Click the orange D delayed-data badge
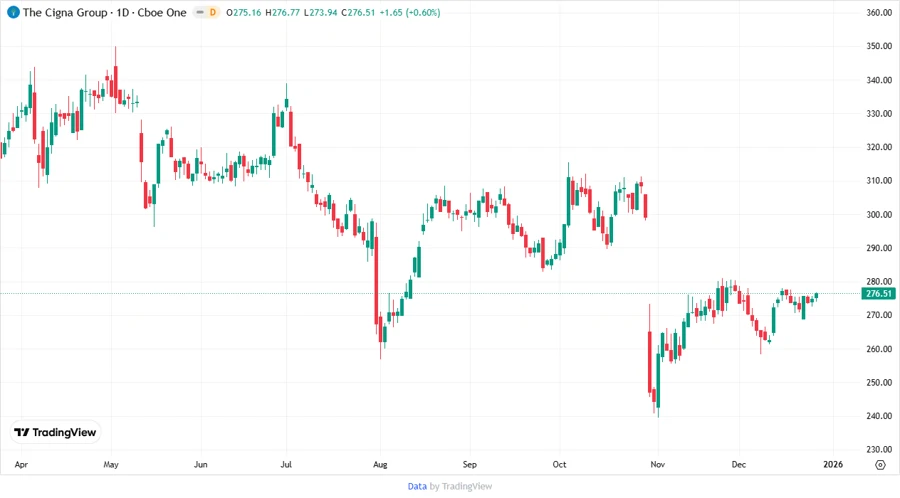 tap(212, 12)
